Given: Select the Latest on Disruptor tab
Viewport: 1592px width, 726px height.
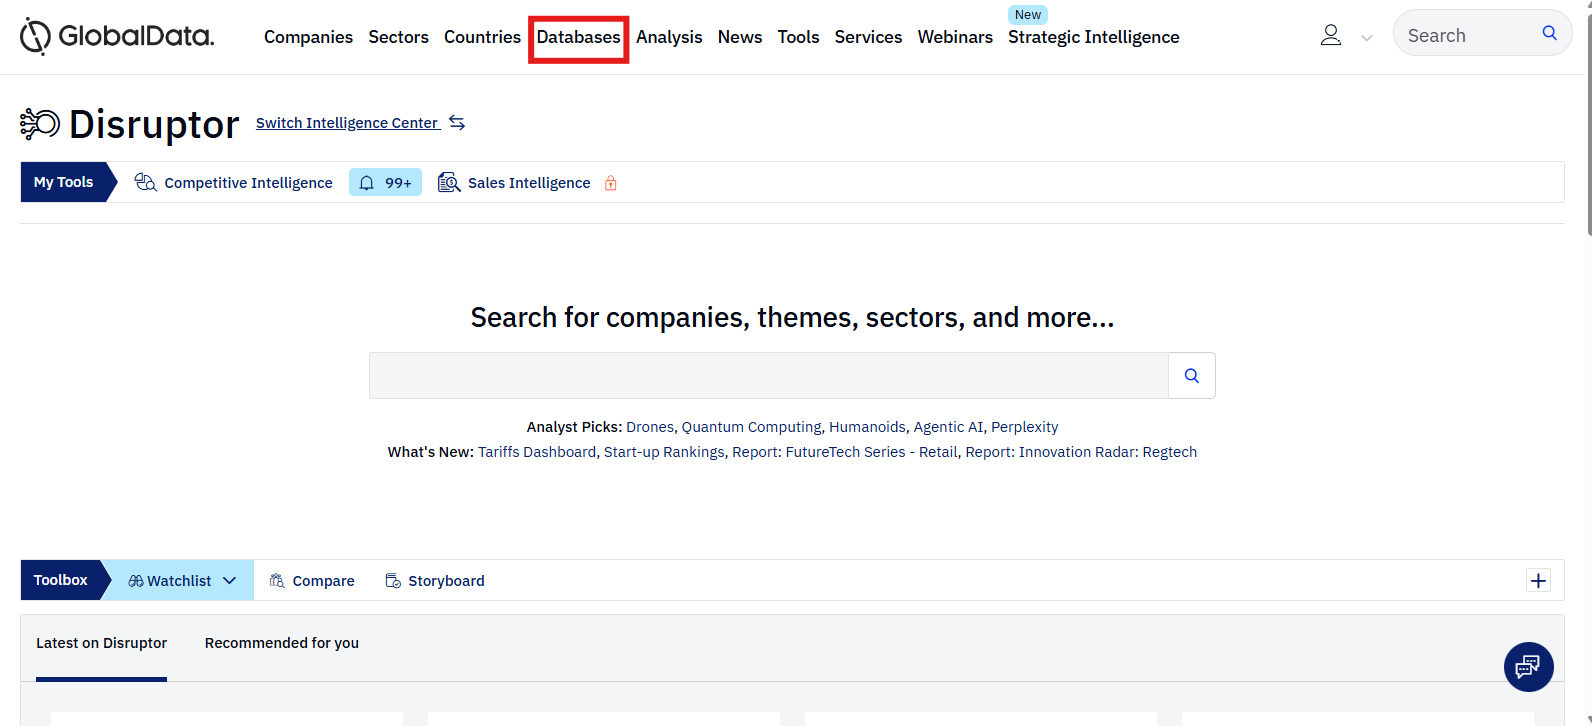Looking at the screenshot, I should [101, 643].
